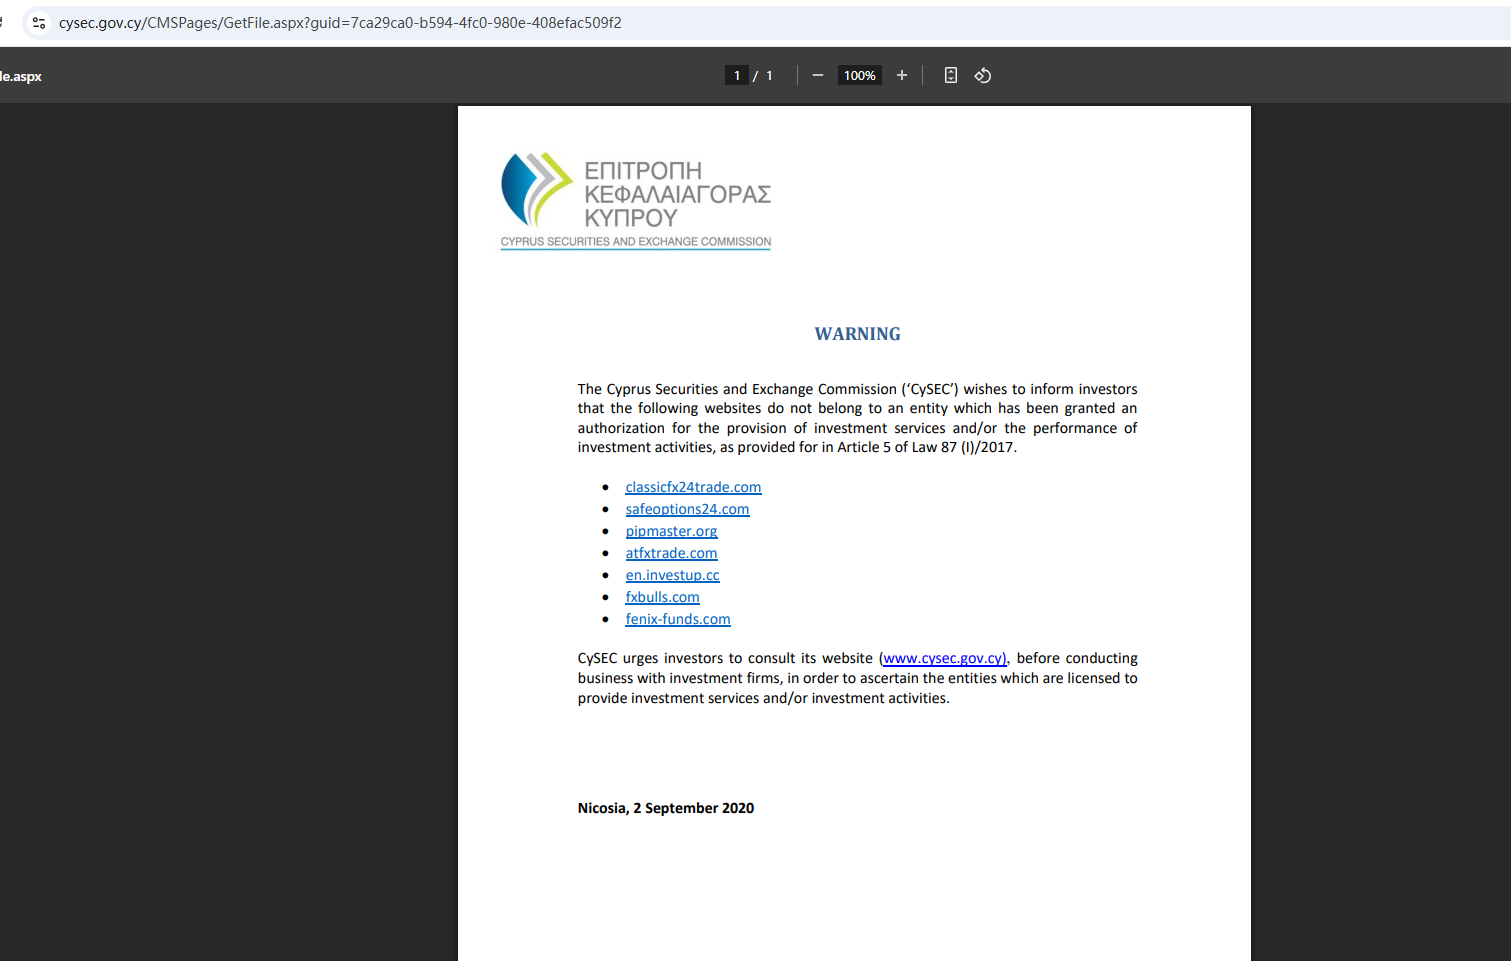The image size is (1511, 961).
Task: Open the classicfx24trade.com link
Action: 693,487
